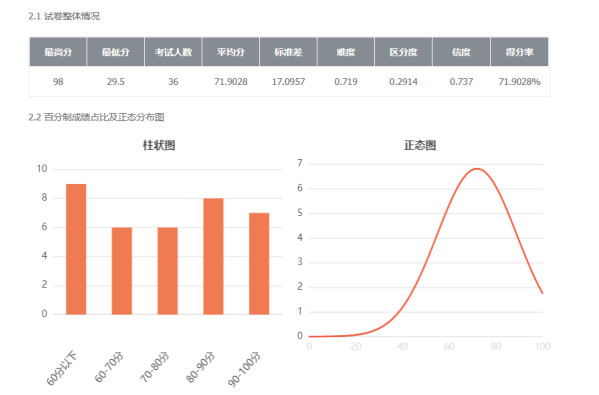Click the 90-100分 bar
Screen dimensions: 599x395
[x=259, y=264]
